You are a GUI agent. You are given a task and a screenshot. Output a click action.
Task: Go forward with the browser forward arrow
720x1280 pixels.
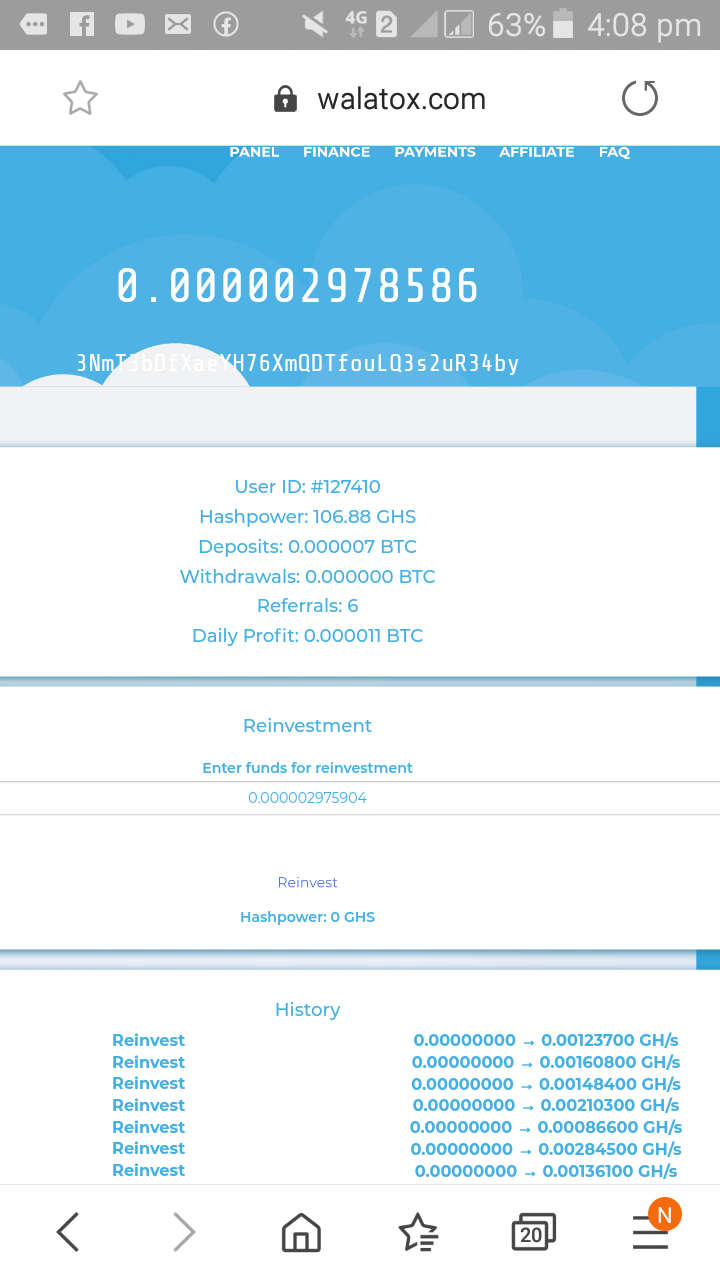184,1231
